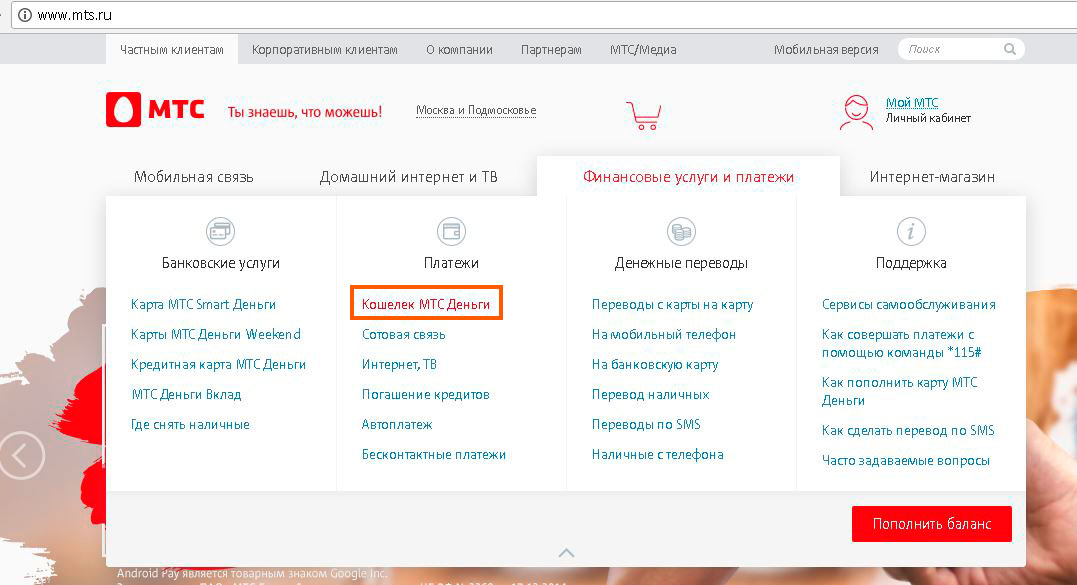Open the О компании tab

(x=460, y=49)
